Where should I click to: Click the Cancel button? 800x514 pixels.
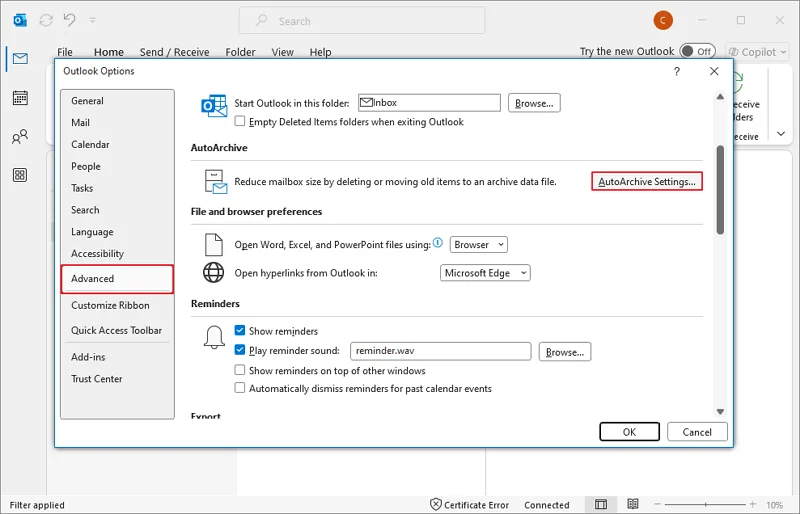click(697, 432)
